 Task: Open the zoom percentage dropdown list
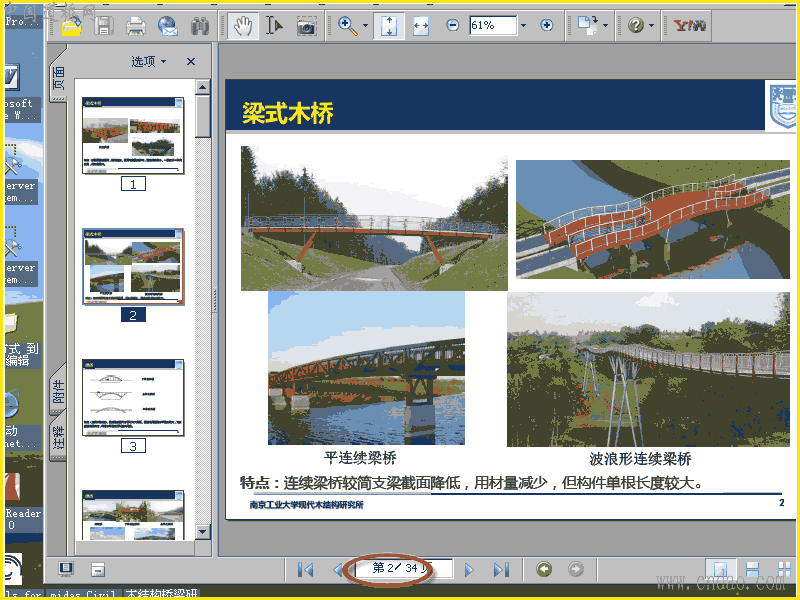point(523,25)
